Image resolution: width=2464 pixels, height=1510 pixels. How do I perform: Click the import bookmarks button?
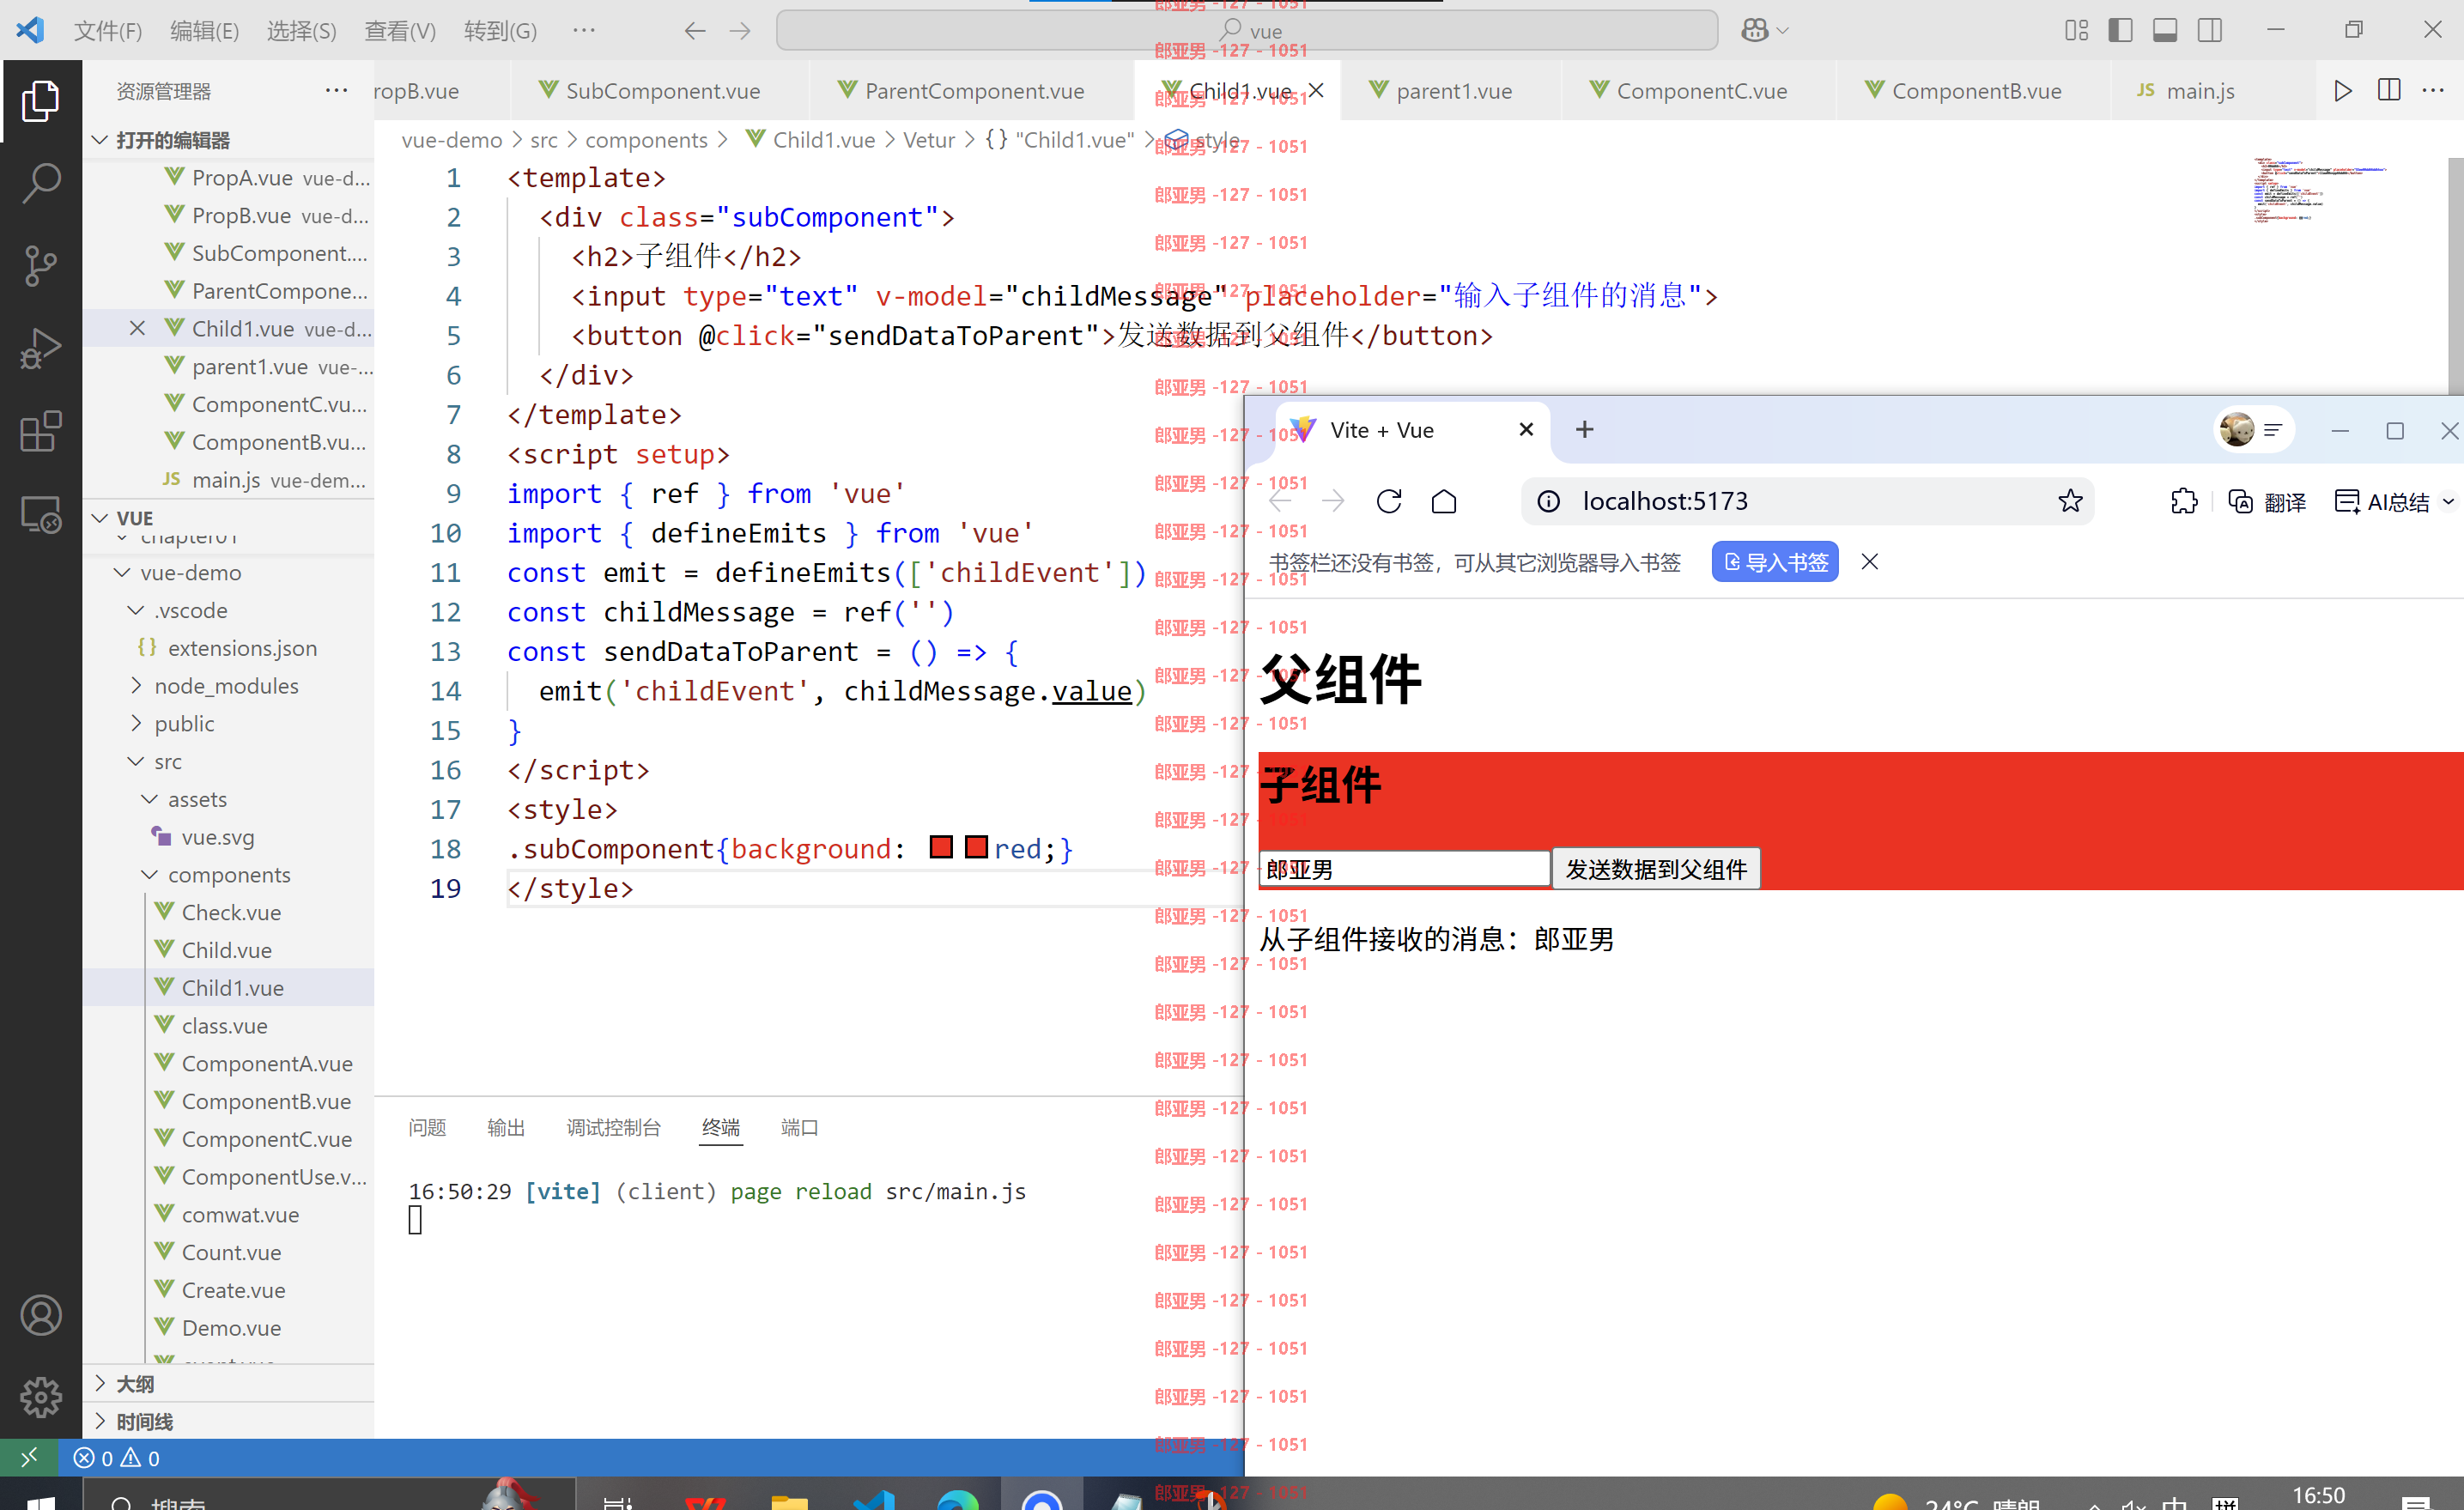pos(1775,562)
